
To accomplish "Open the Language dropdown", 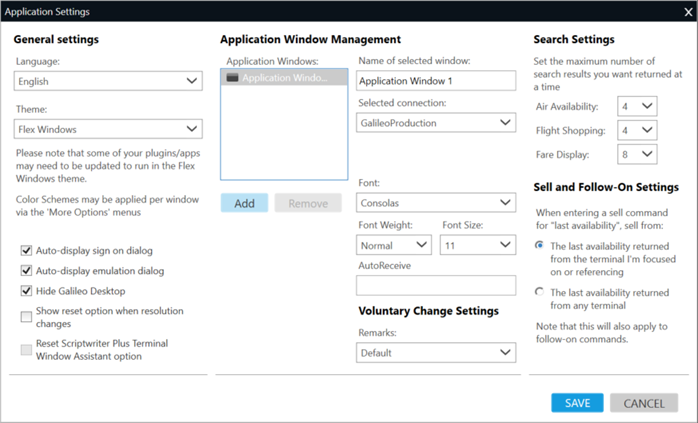I will (109, 81).
